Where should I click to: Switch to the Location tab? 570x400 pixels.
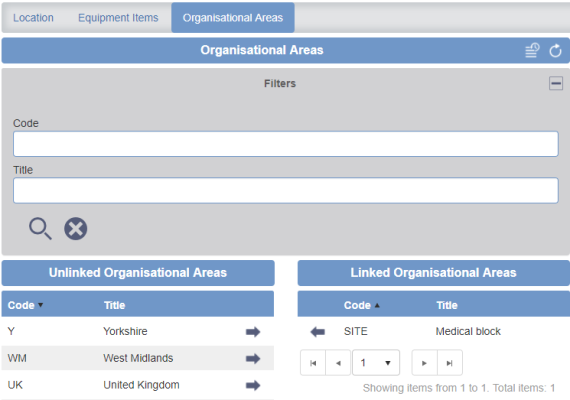click(33, 18)
